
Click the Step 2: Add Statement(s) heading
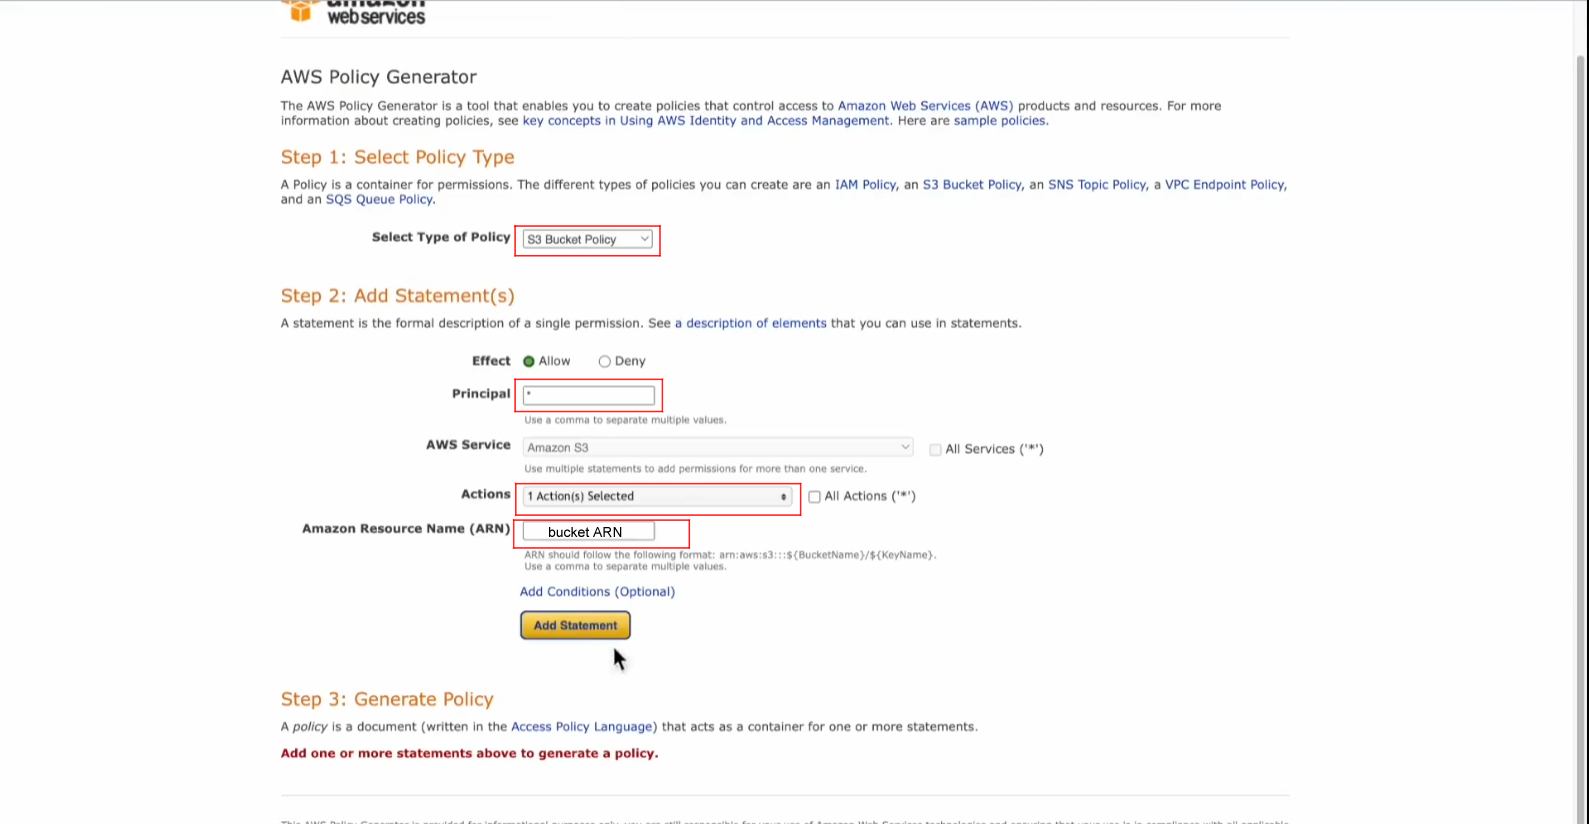[x=398, y=296]
